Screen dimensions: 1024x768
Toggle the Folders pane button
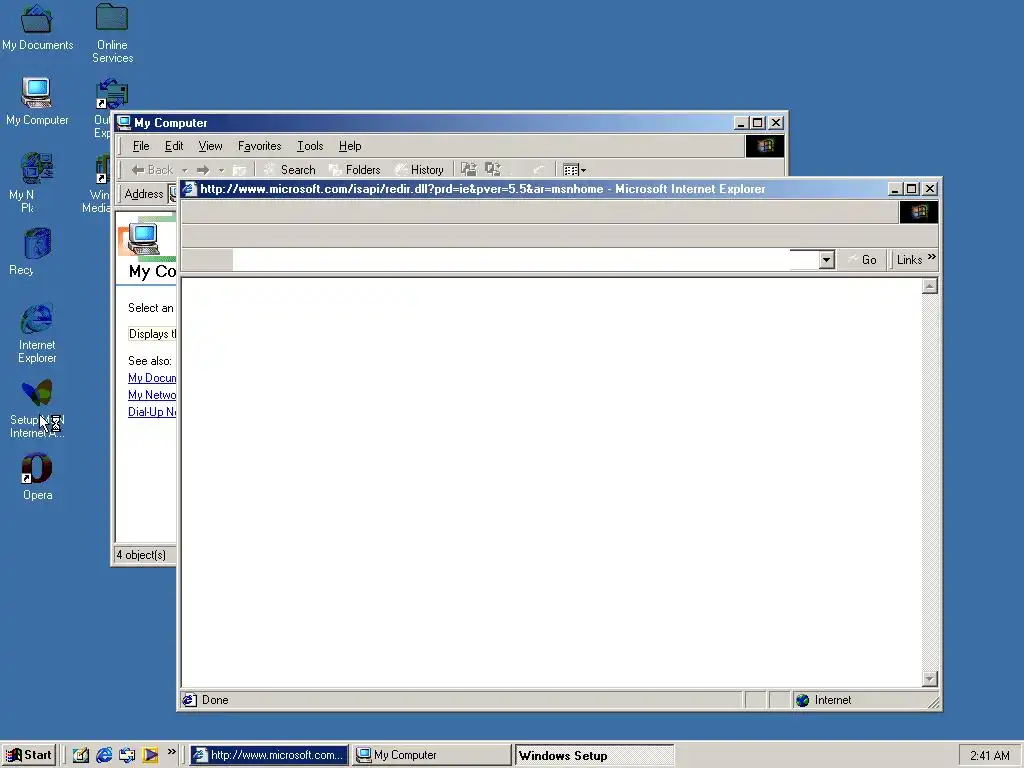click(x=355, y=170)
